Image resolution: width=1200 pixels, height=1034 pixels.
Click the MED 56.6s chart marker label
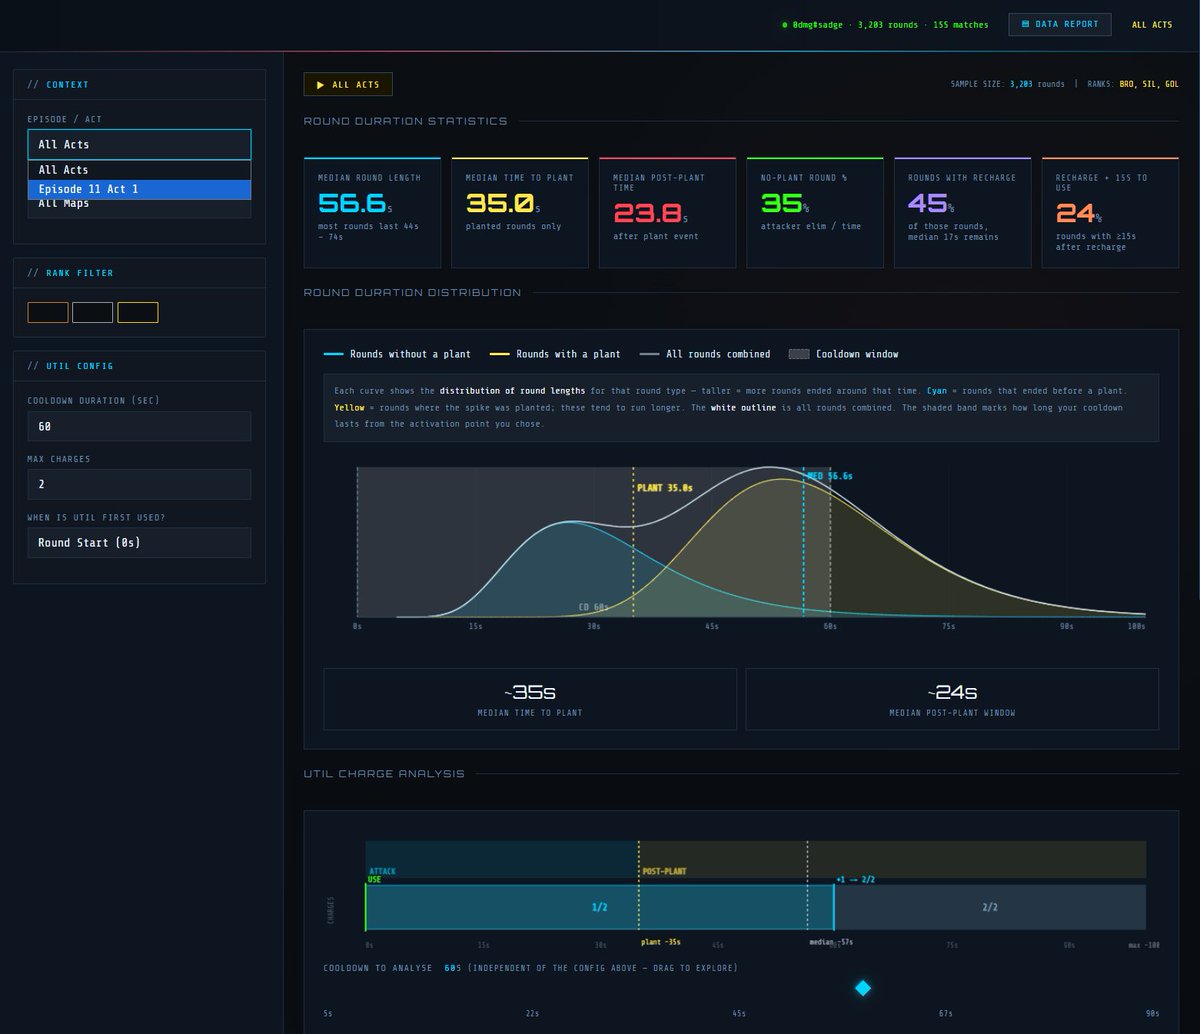pos(829,476)
